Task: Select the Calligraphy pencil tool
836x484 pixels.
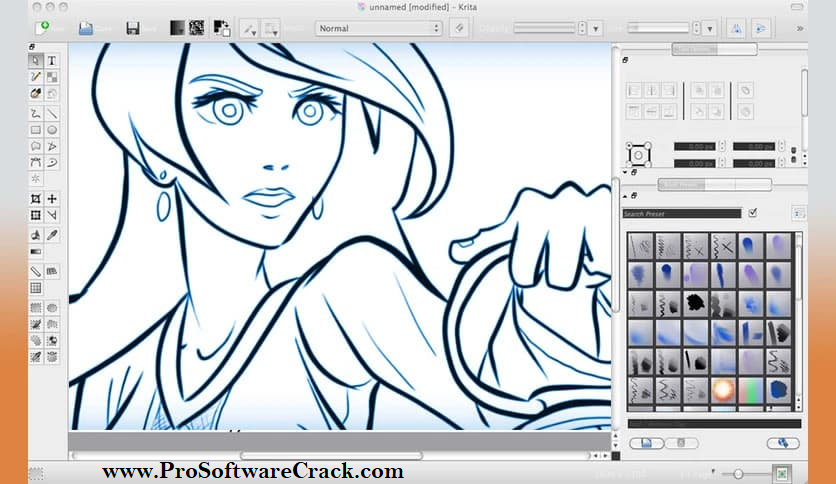Action: (x=36, y=77)
